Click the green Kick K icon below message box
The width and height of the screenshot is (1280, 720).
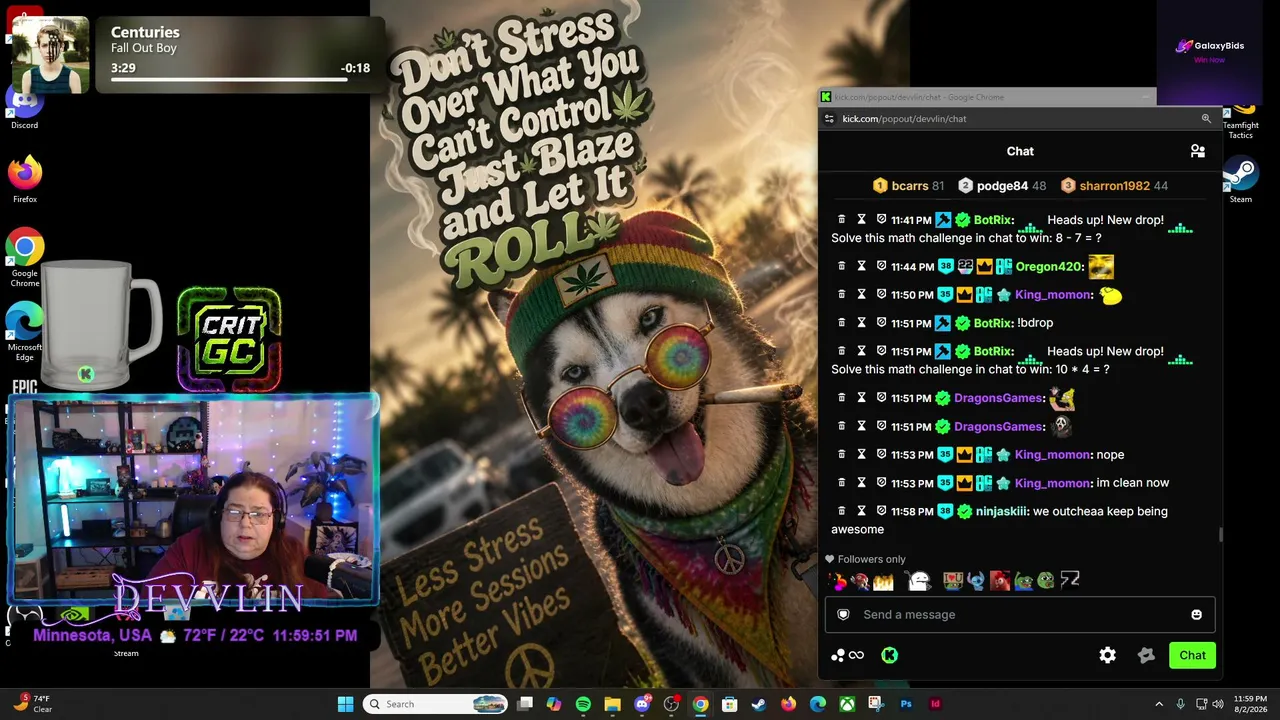point(889,655)
